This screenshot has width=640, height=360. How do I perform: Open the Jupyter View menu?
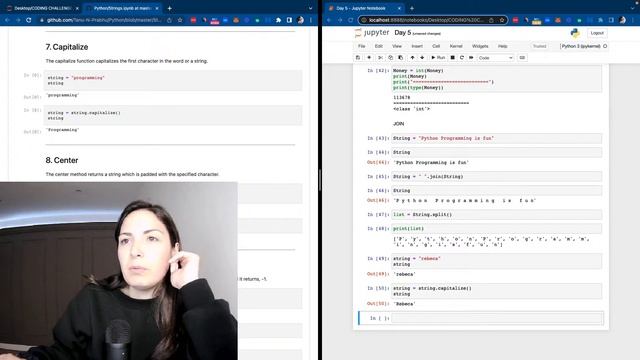397,46
